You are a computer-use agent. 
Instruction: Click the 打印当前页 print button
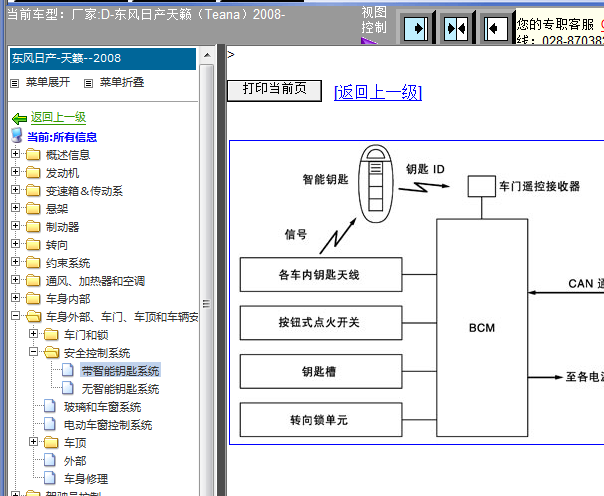(274, 90)
